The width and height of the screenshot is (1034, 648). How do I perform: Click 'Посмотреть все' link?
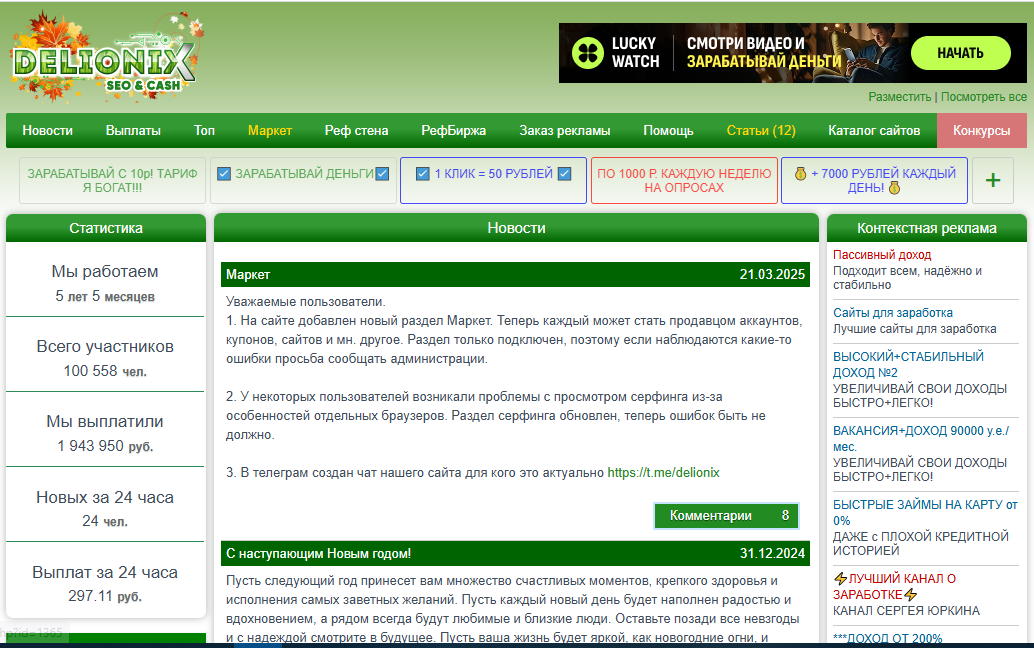pyautogui.click(x=983, y=97)
